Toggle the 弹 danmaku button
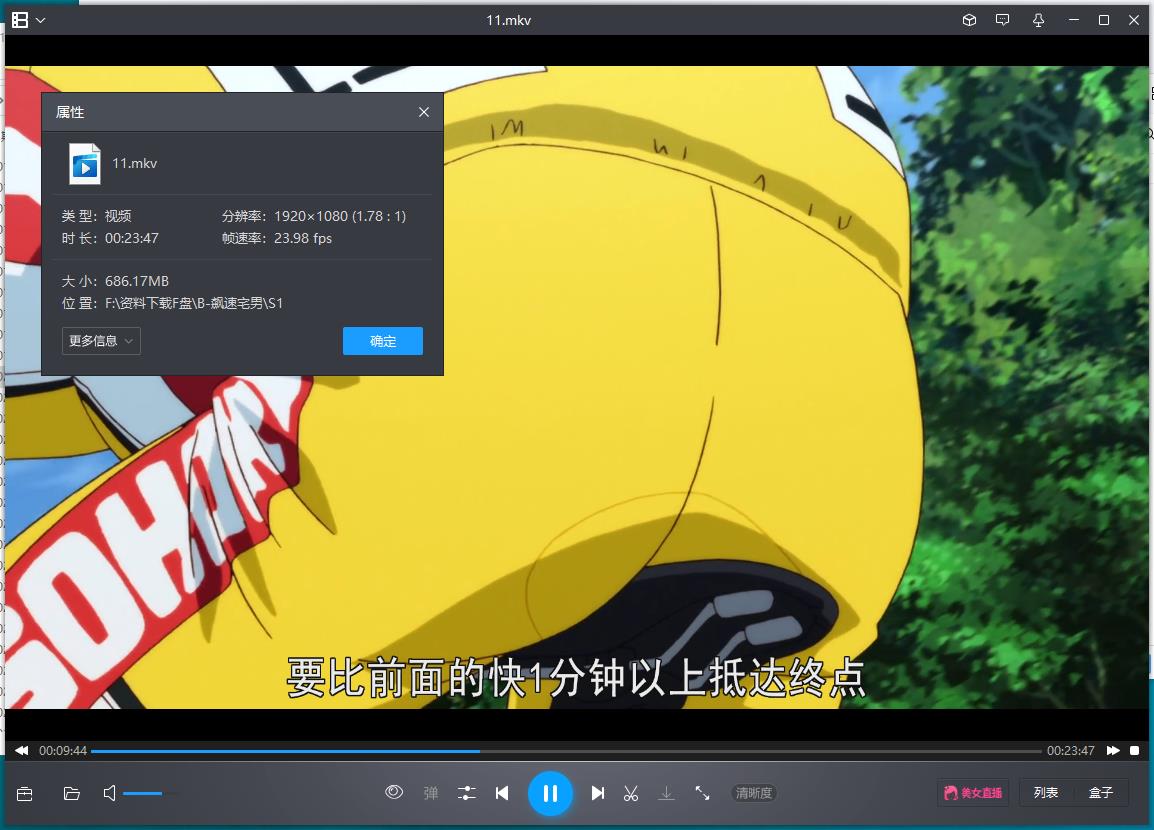The width and height of the screenshot is (1154, 830). coord(431,793)
